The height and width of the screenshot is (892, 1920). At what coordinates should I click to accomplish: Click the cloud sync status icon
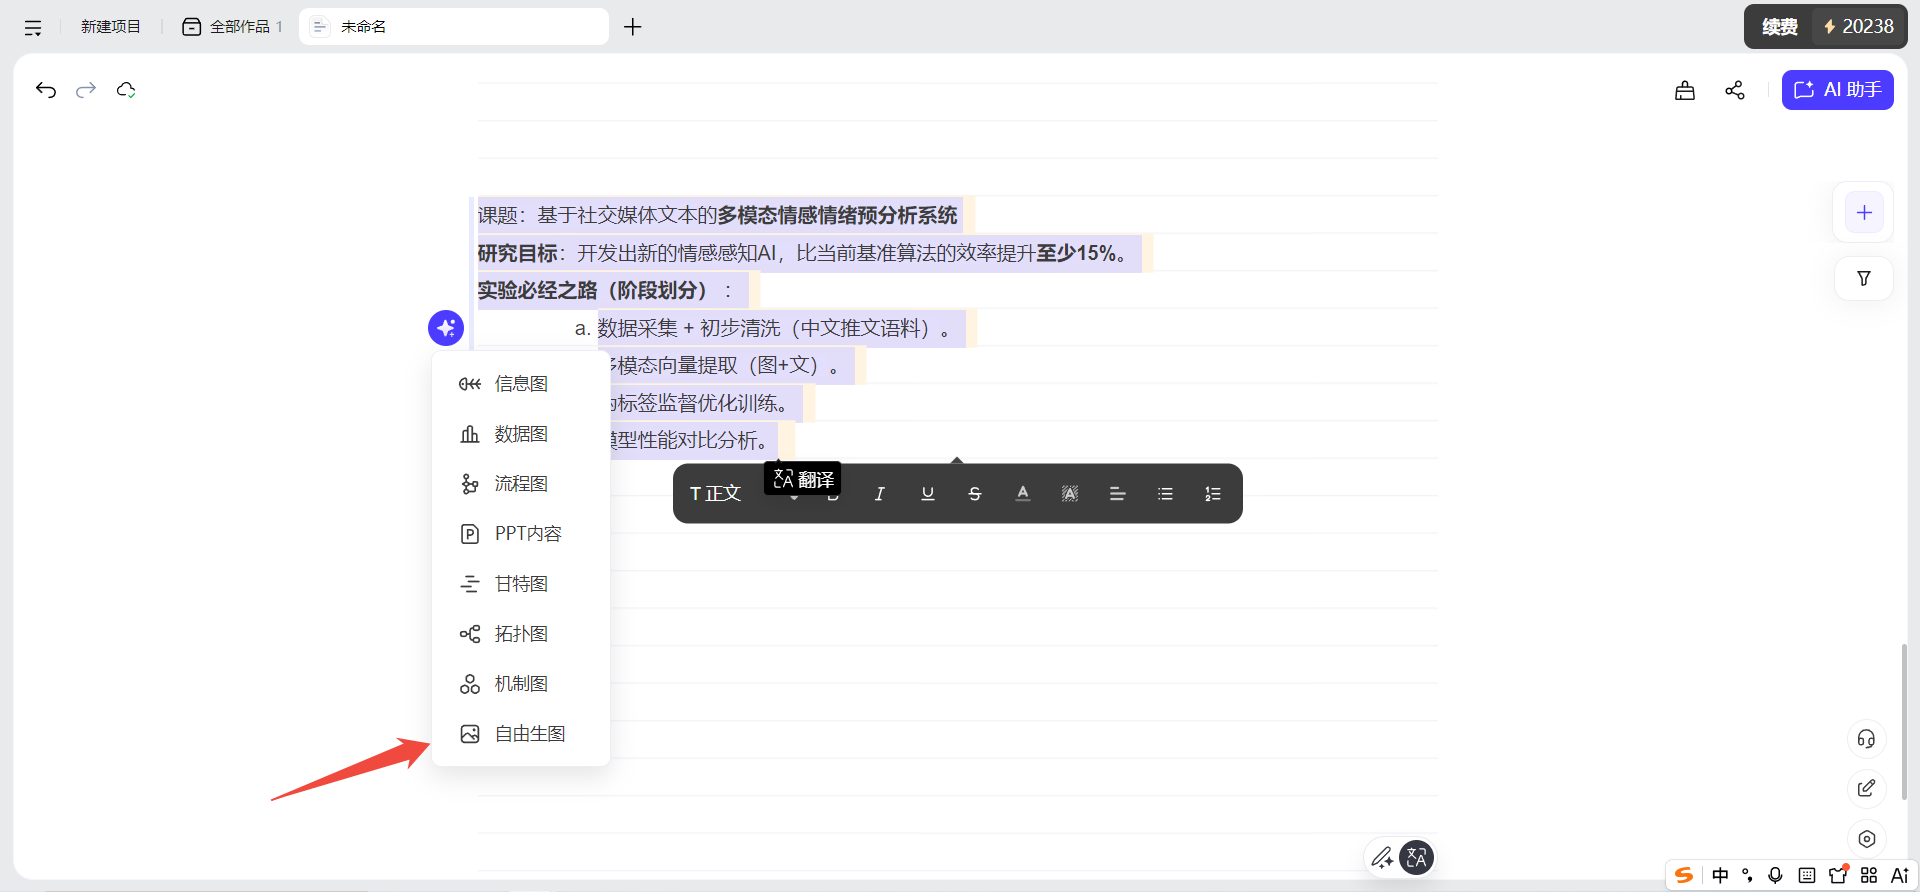tap(126, 90)
